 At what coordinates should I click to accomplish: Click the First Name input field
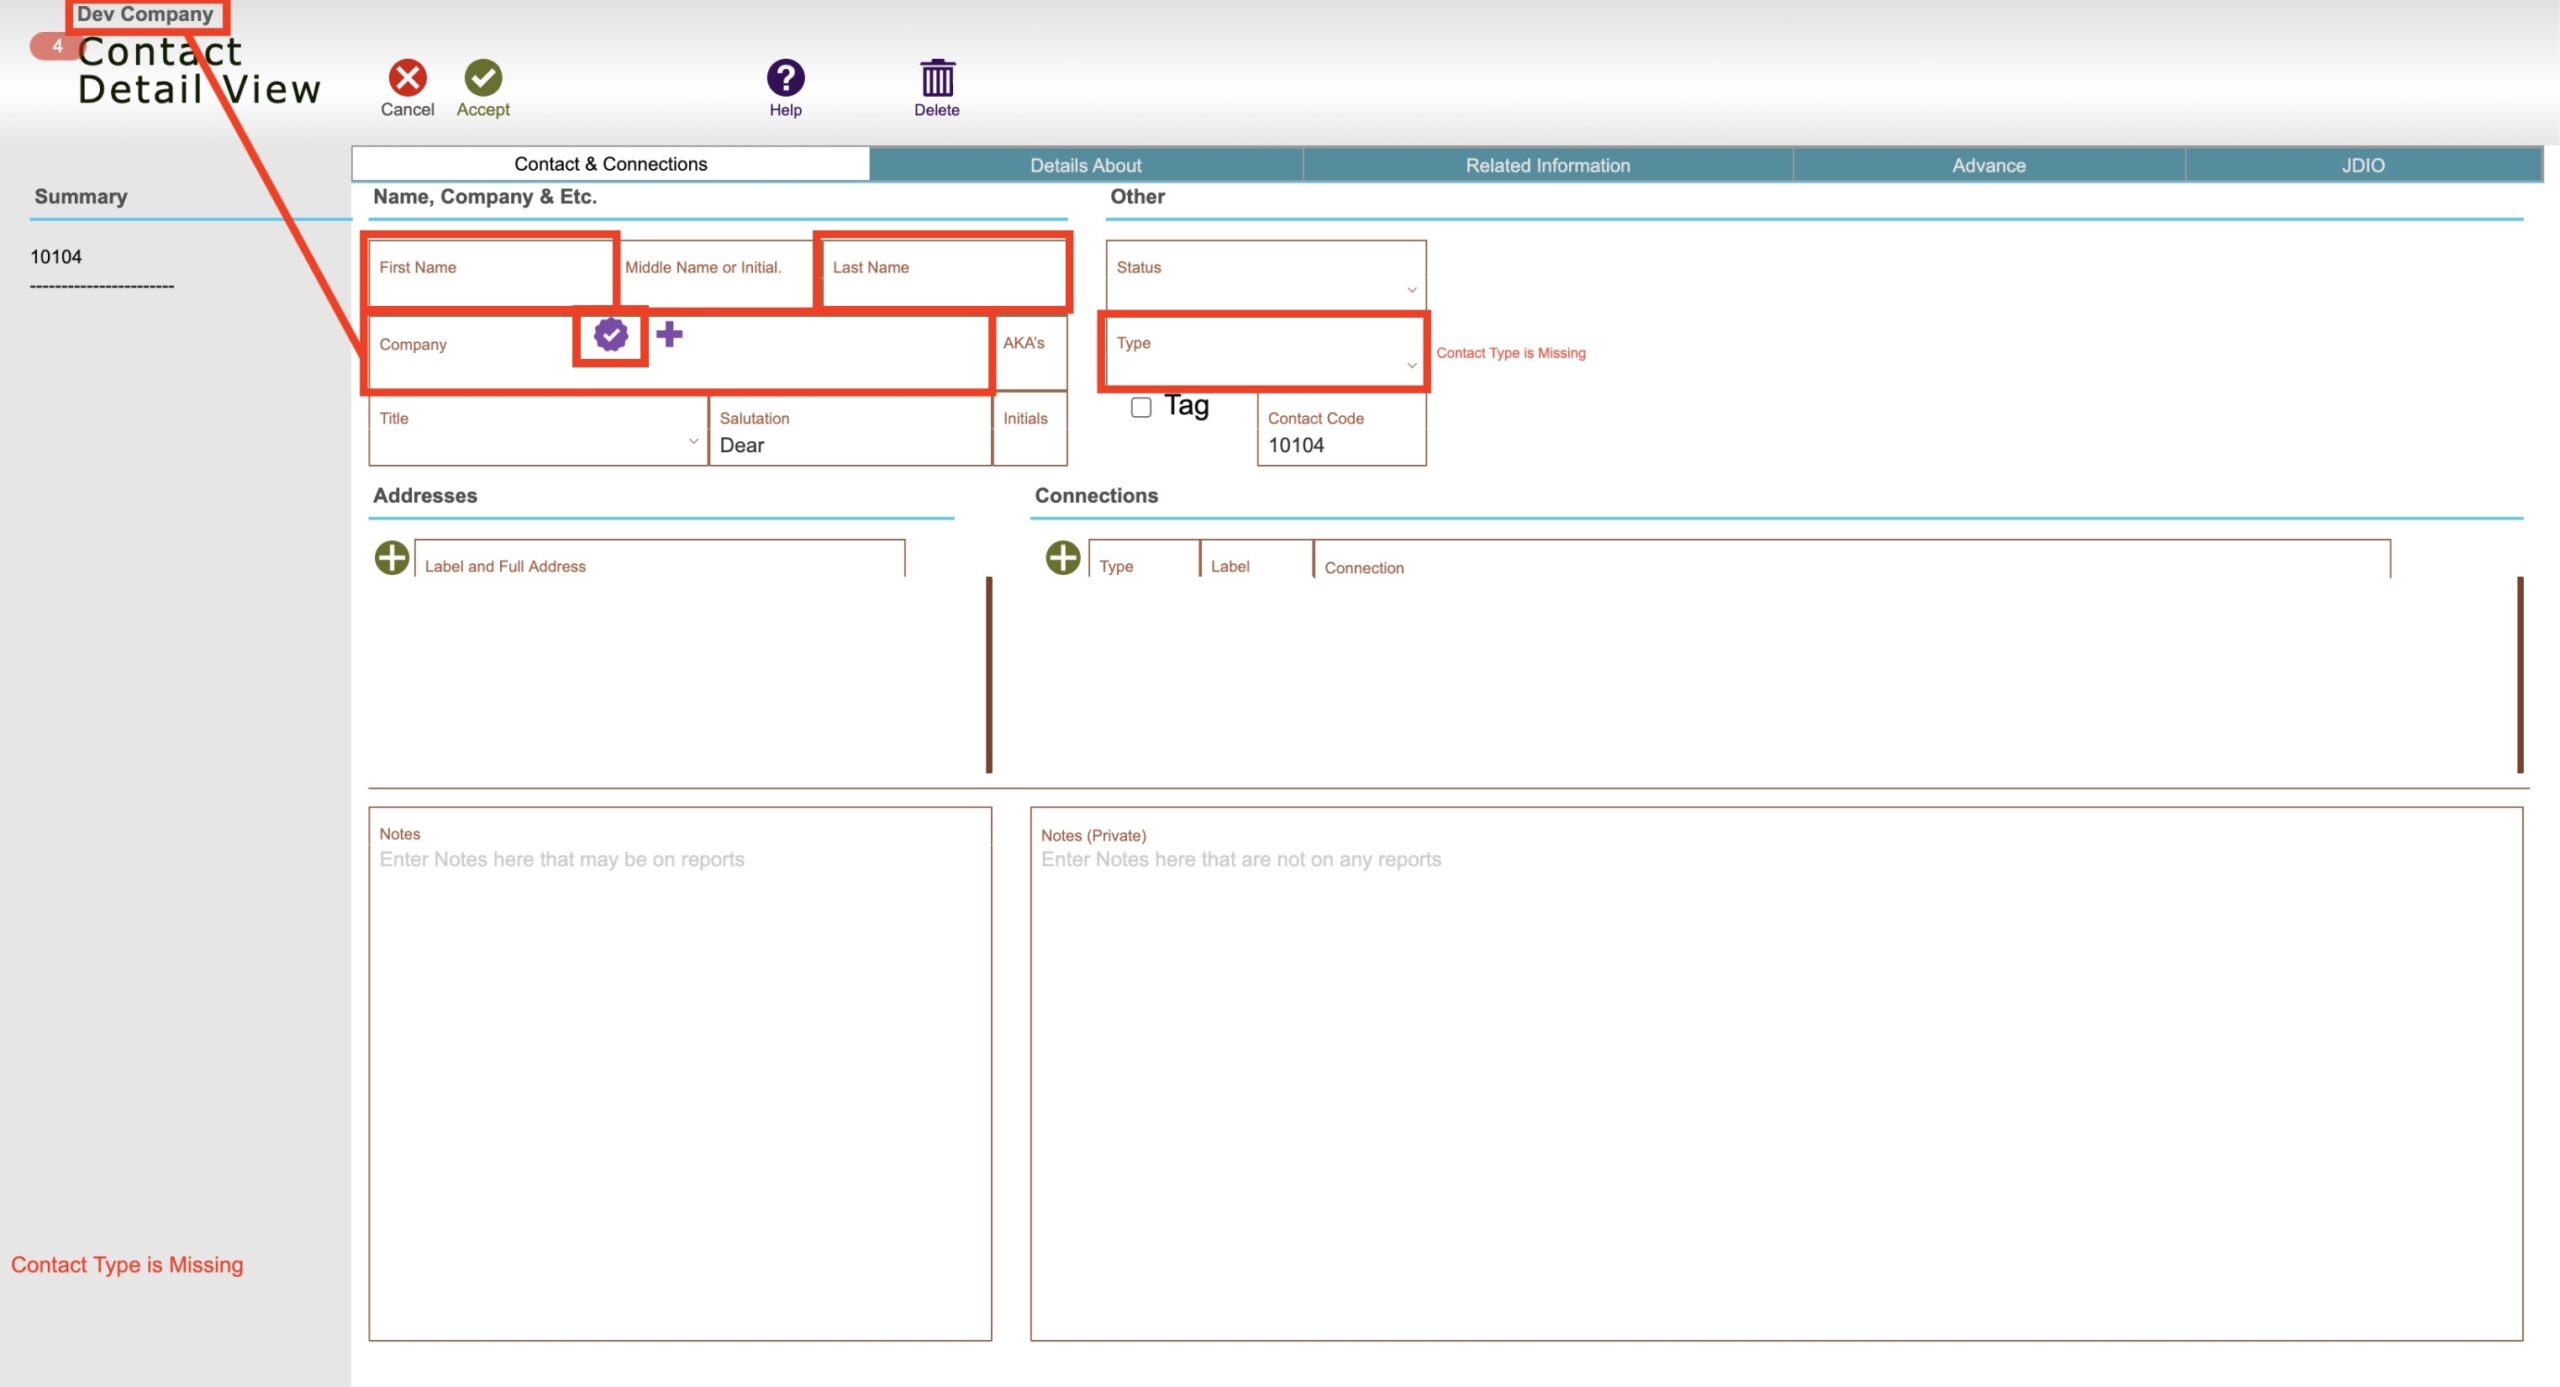click(491, 273)
